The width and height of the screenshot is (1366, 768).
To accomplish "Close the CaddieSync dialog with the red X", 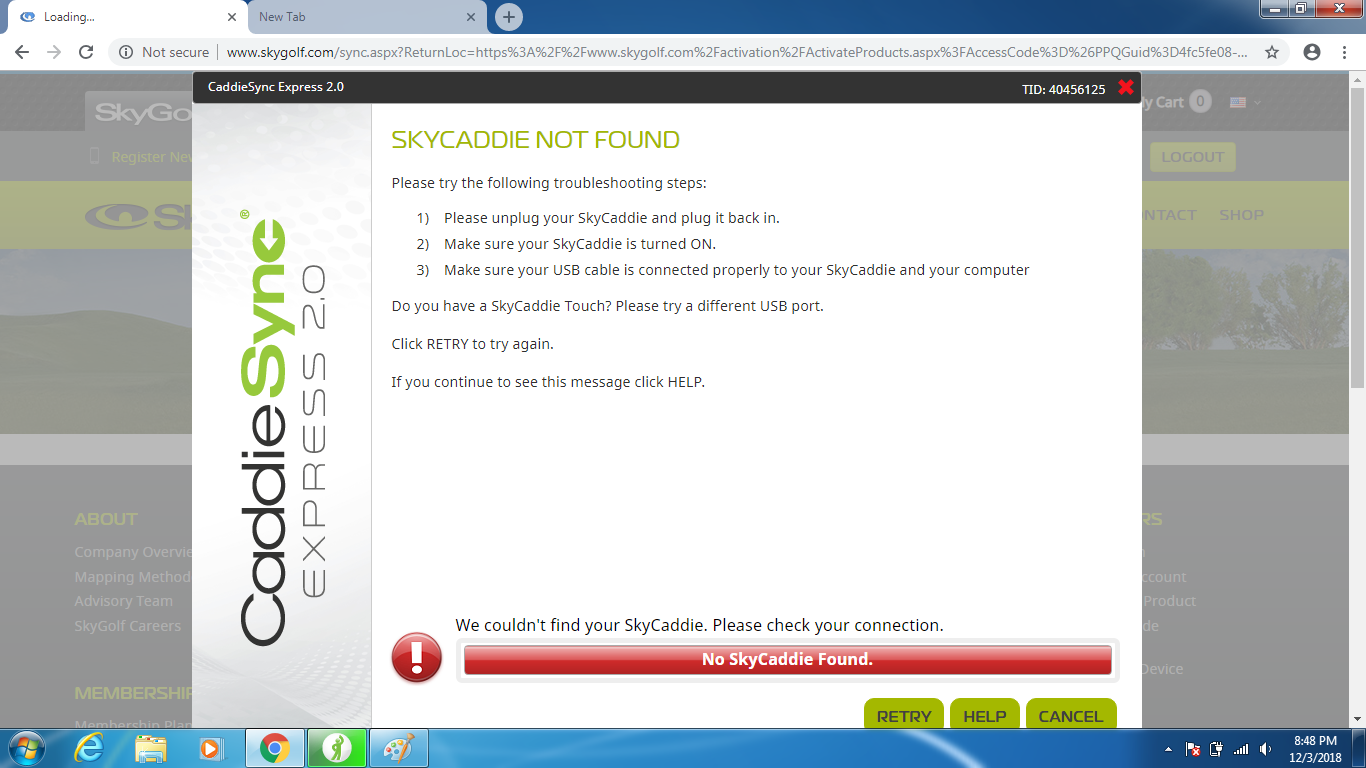I will tap(1125, 88).
